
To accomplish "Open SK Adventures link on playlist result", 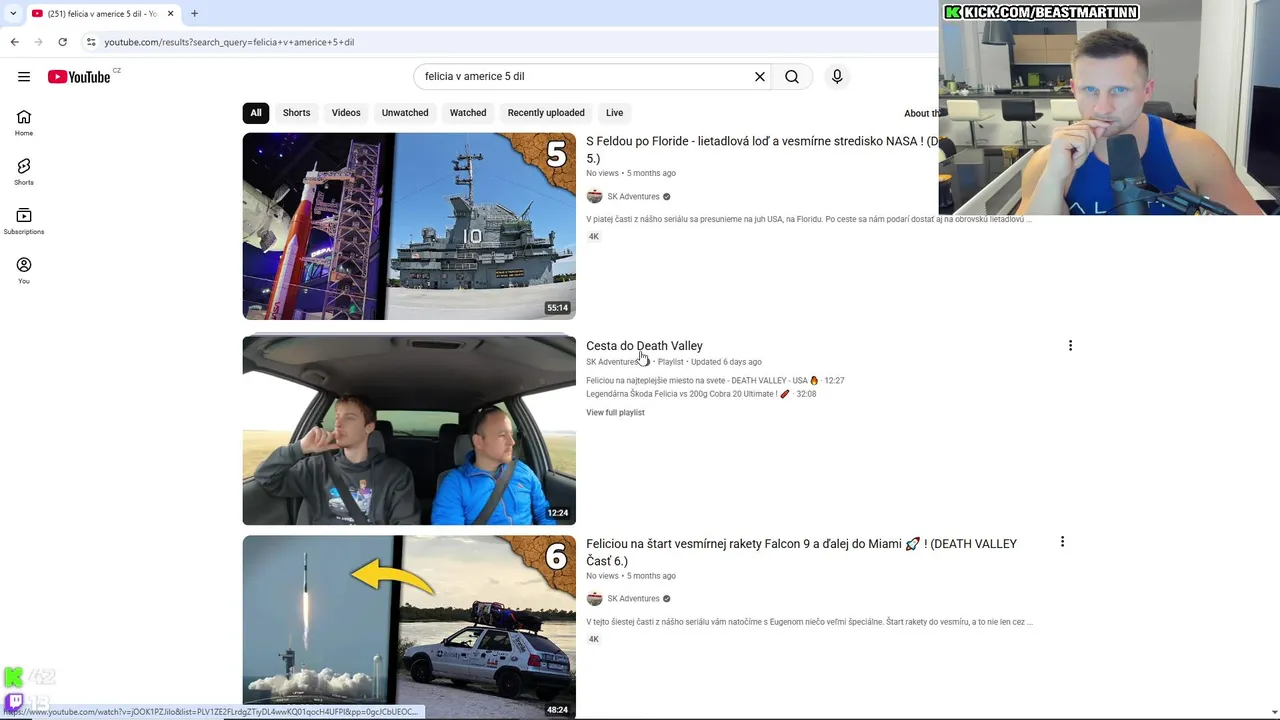I will pos(612,362).
